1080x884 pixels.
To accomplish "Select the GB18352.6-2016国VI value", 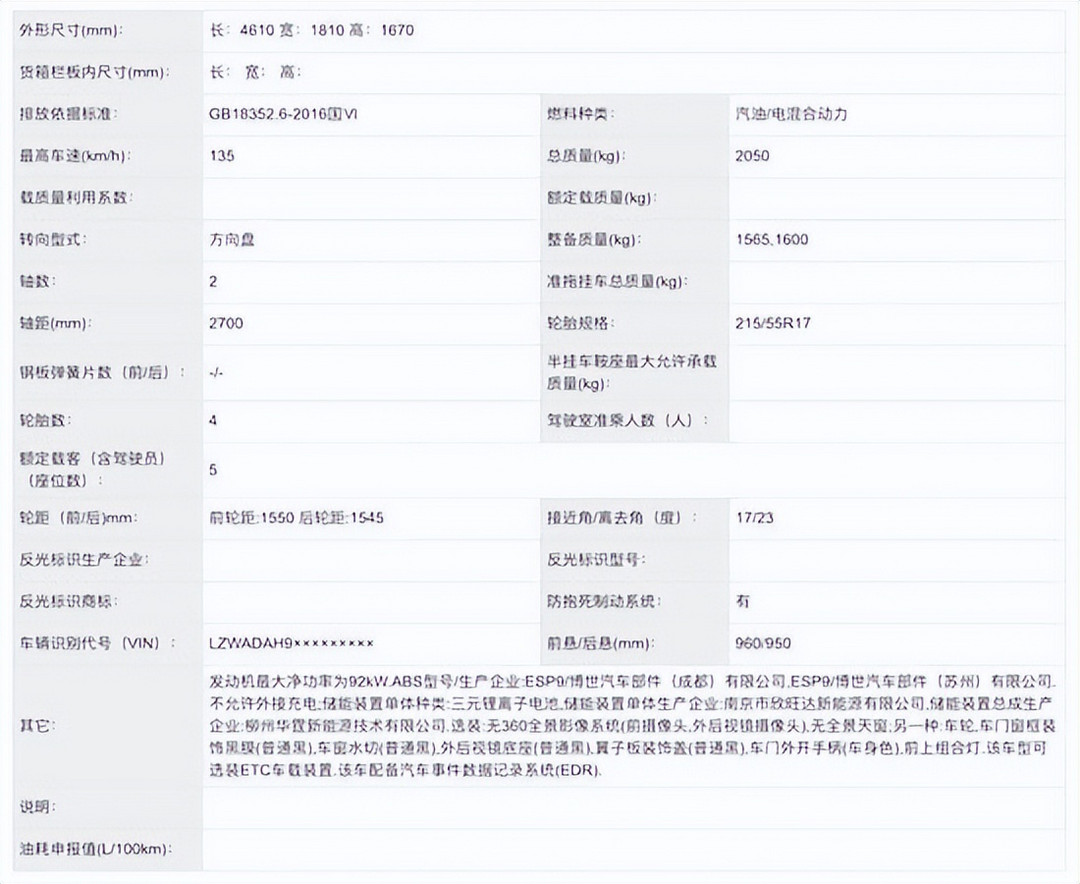I will coord(283,114).
